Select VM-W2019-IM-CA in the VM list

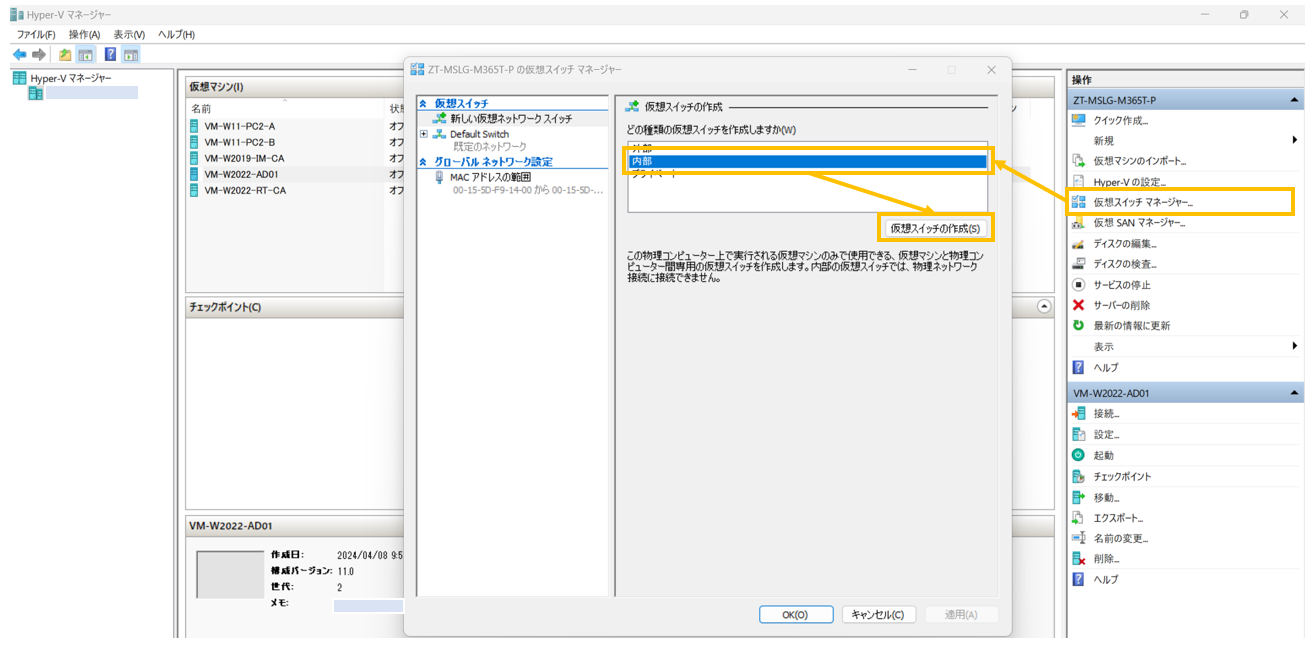click(244, 158)
